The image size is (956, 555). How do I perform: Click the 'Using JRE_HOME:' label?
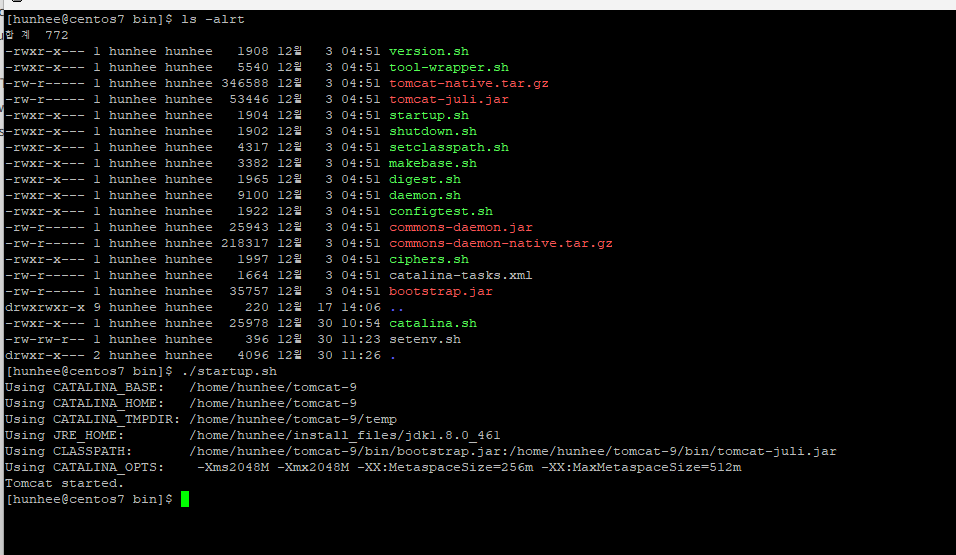click(x=65, y=435)
